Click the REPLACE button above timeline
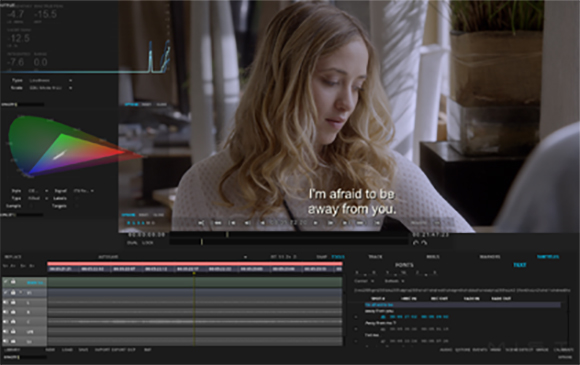The height and width of the screenshot is (365, 580). 13,257
